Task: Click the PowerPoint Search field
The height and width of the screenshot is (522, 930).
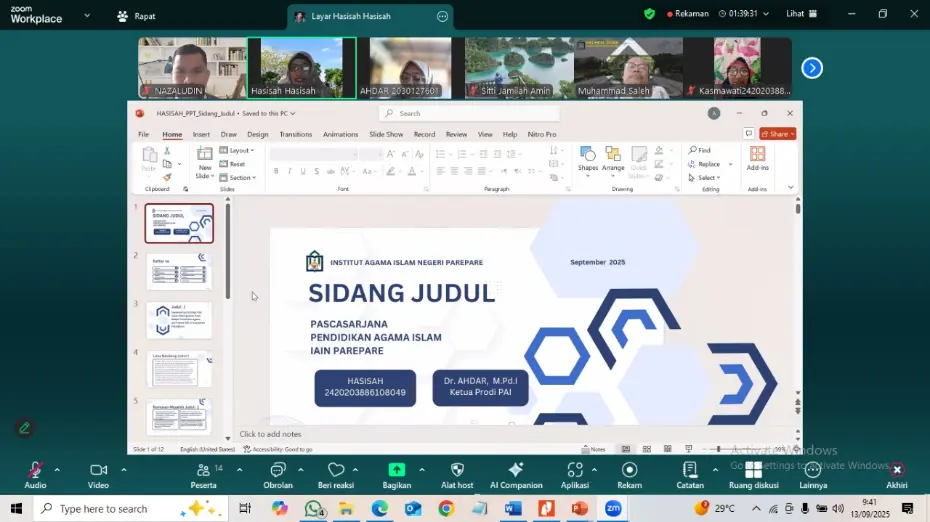Action: coord(469,113)
